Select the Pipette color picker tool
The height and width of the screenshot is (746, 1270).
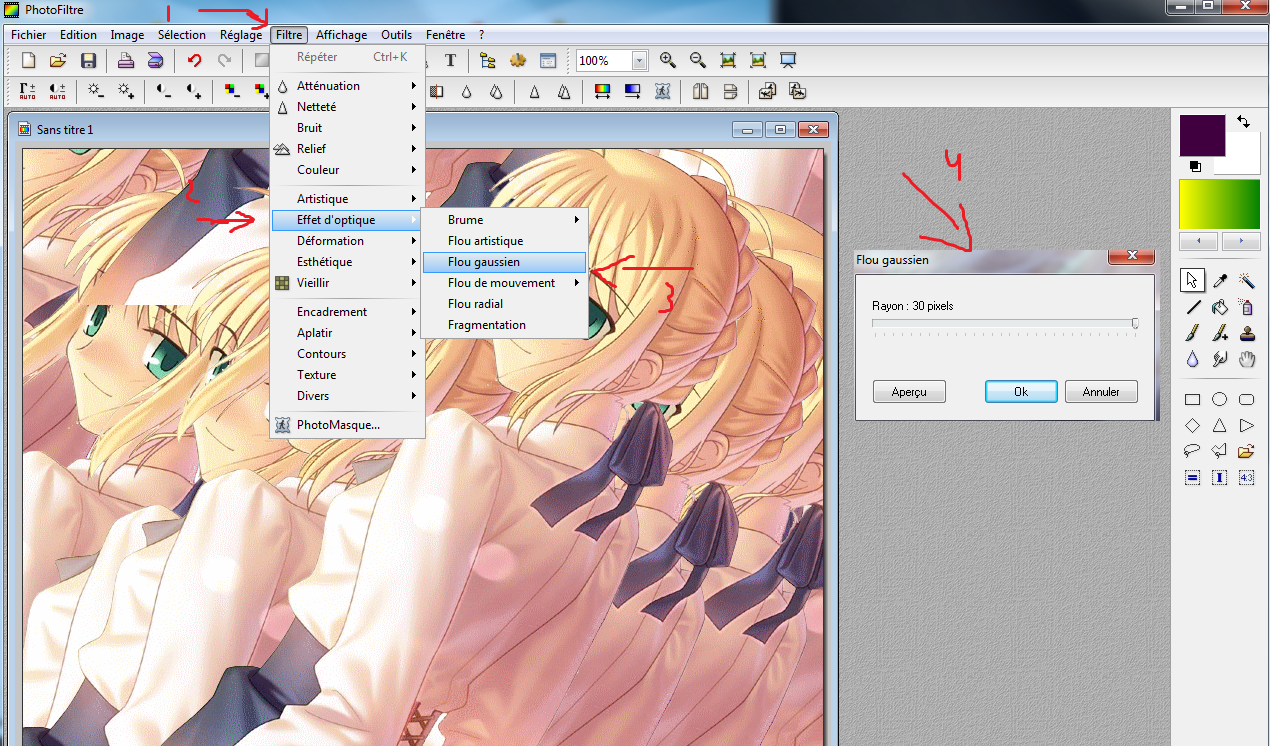(1220, 281)
